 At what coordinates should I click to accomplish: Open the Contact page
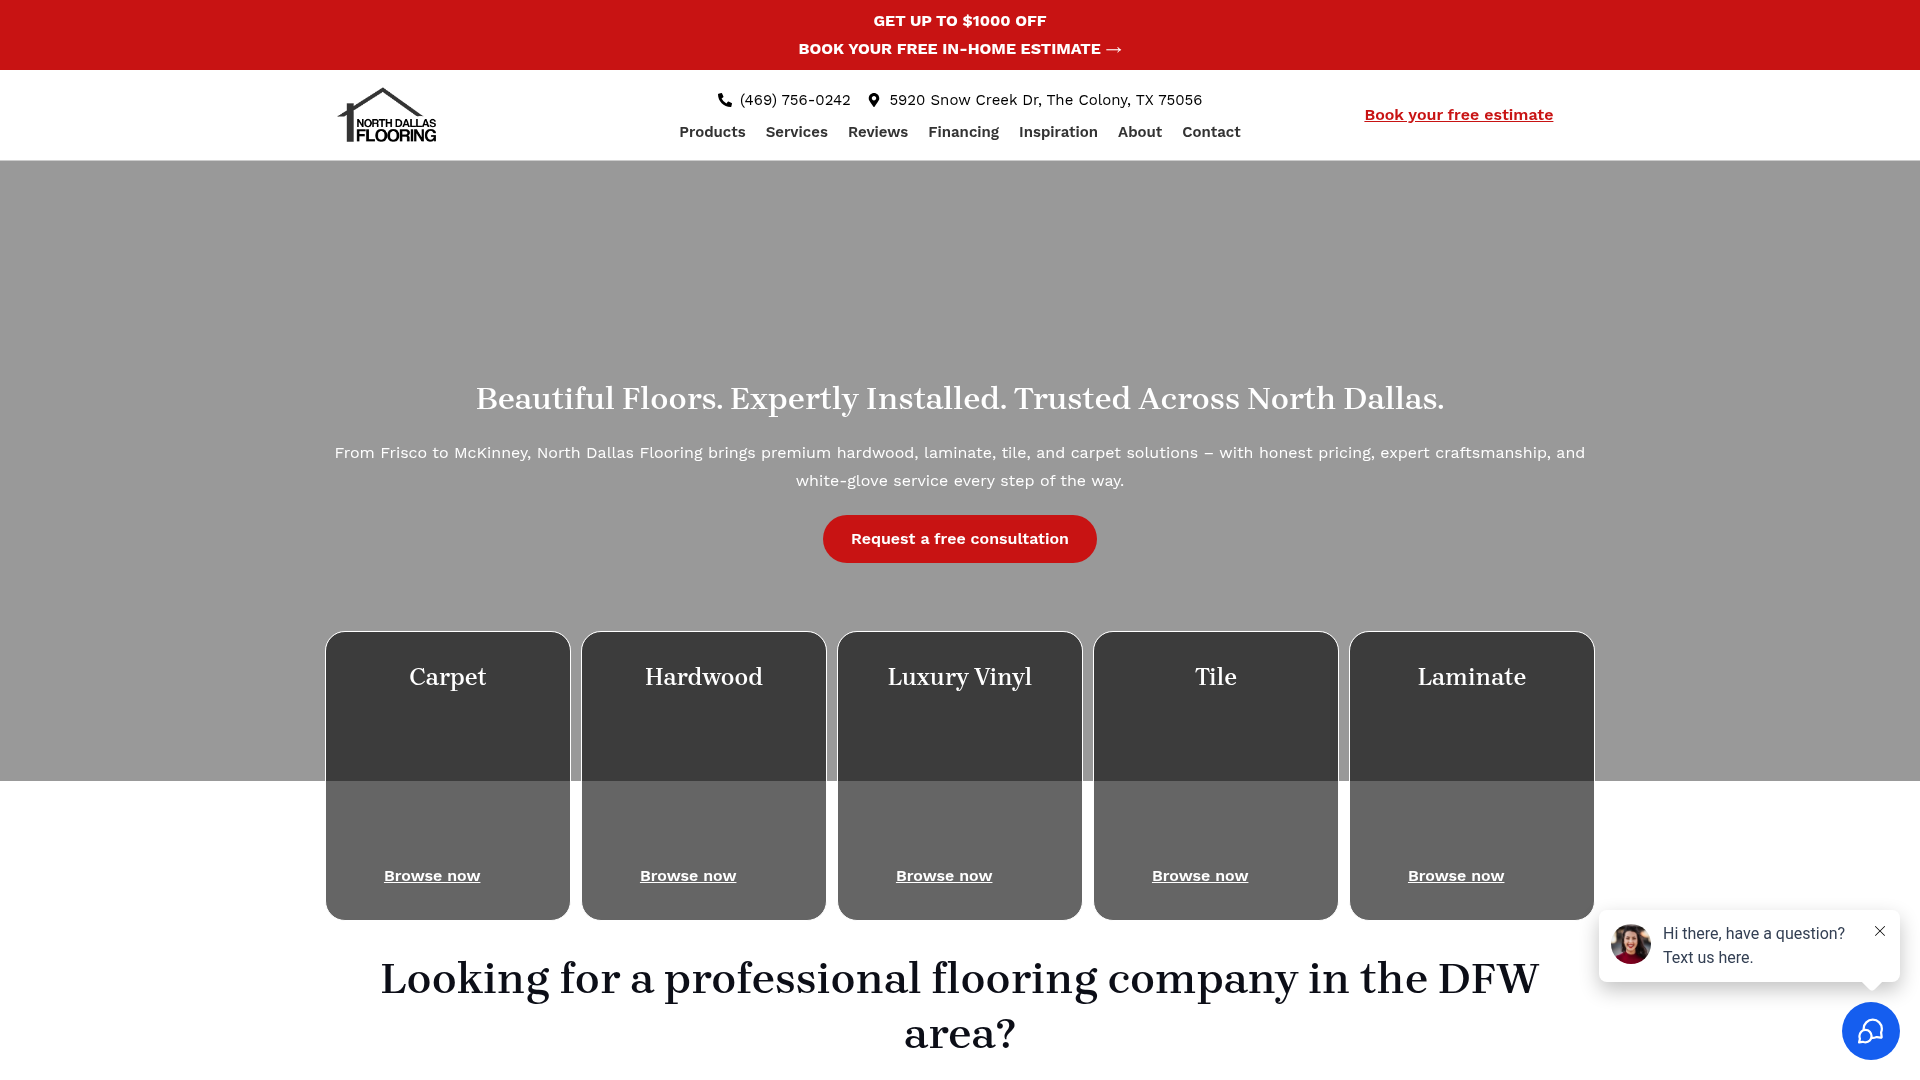pyautogui.click(x=1211, y=131)
